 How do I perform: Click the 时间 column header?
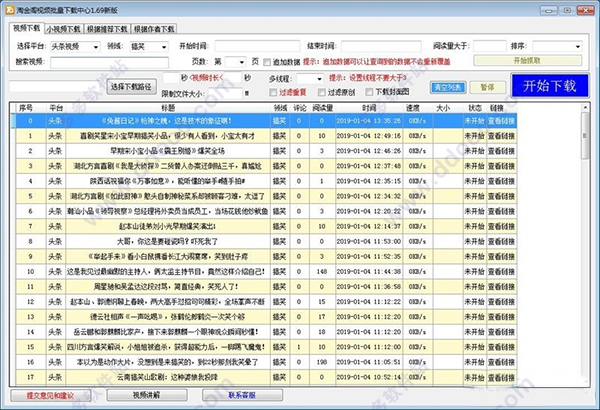pos(369,108)
